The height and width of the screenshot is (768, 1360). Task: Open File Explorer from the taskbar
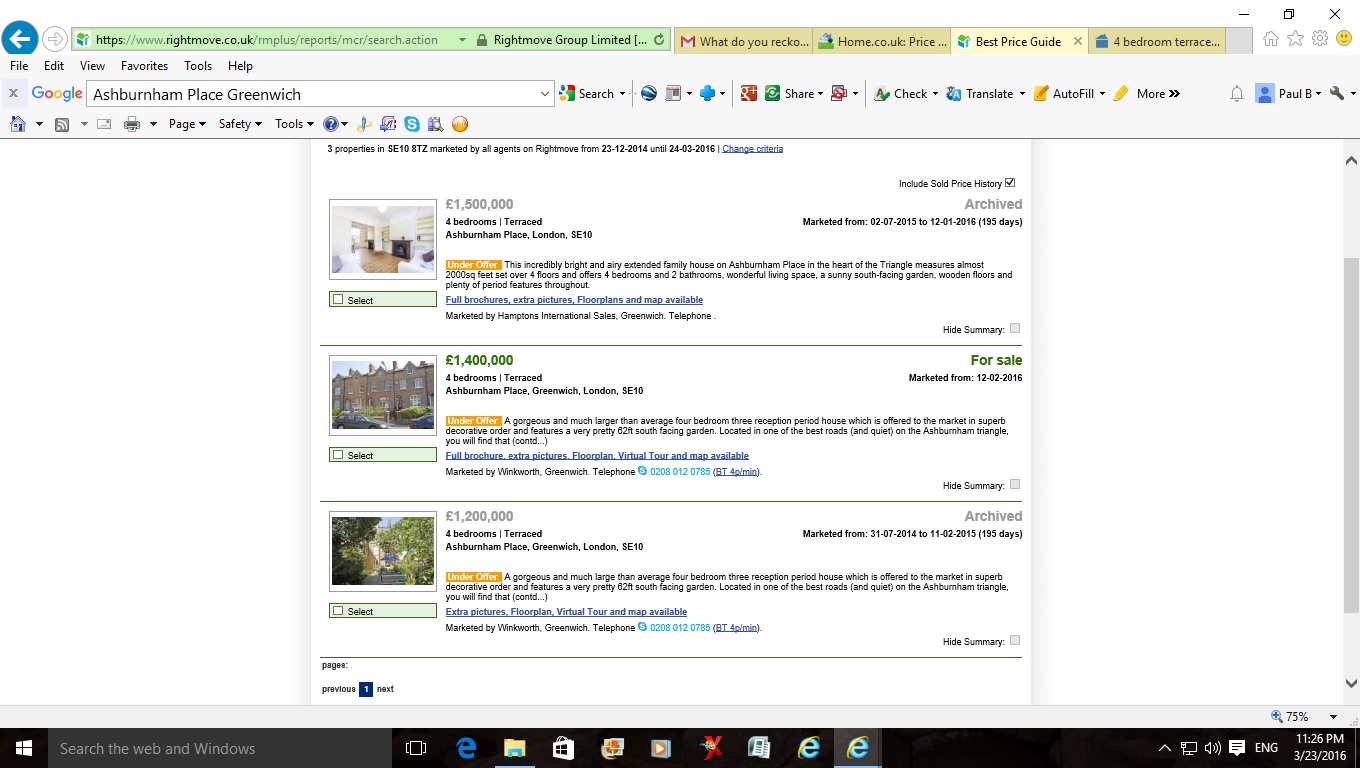click(x=514, y=748)
